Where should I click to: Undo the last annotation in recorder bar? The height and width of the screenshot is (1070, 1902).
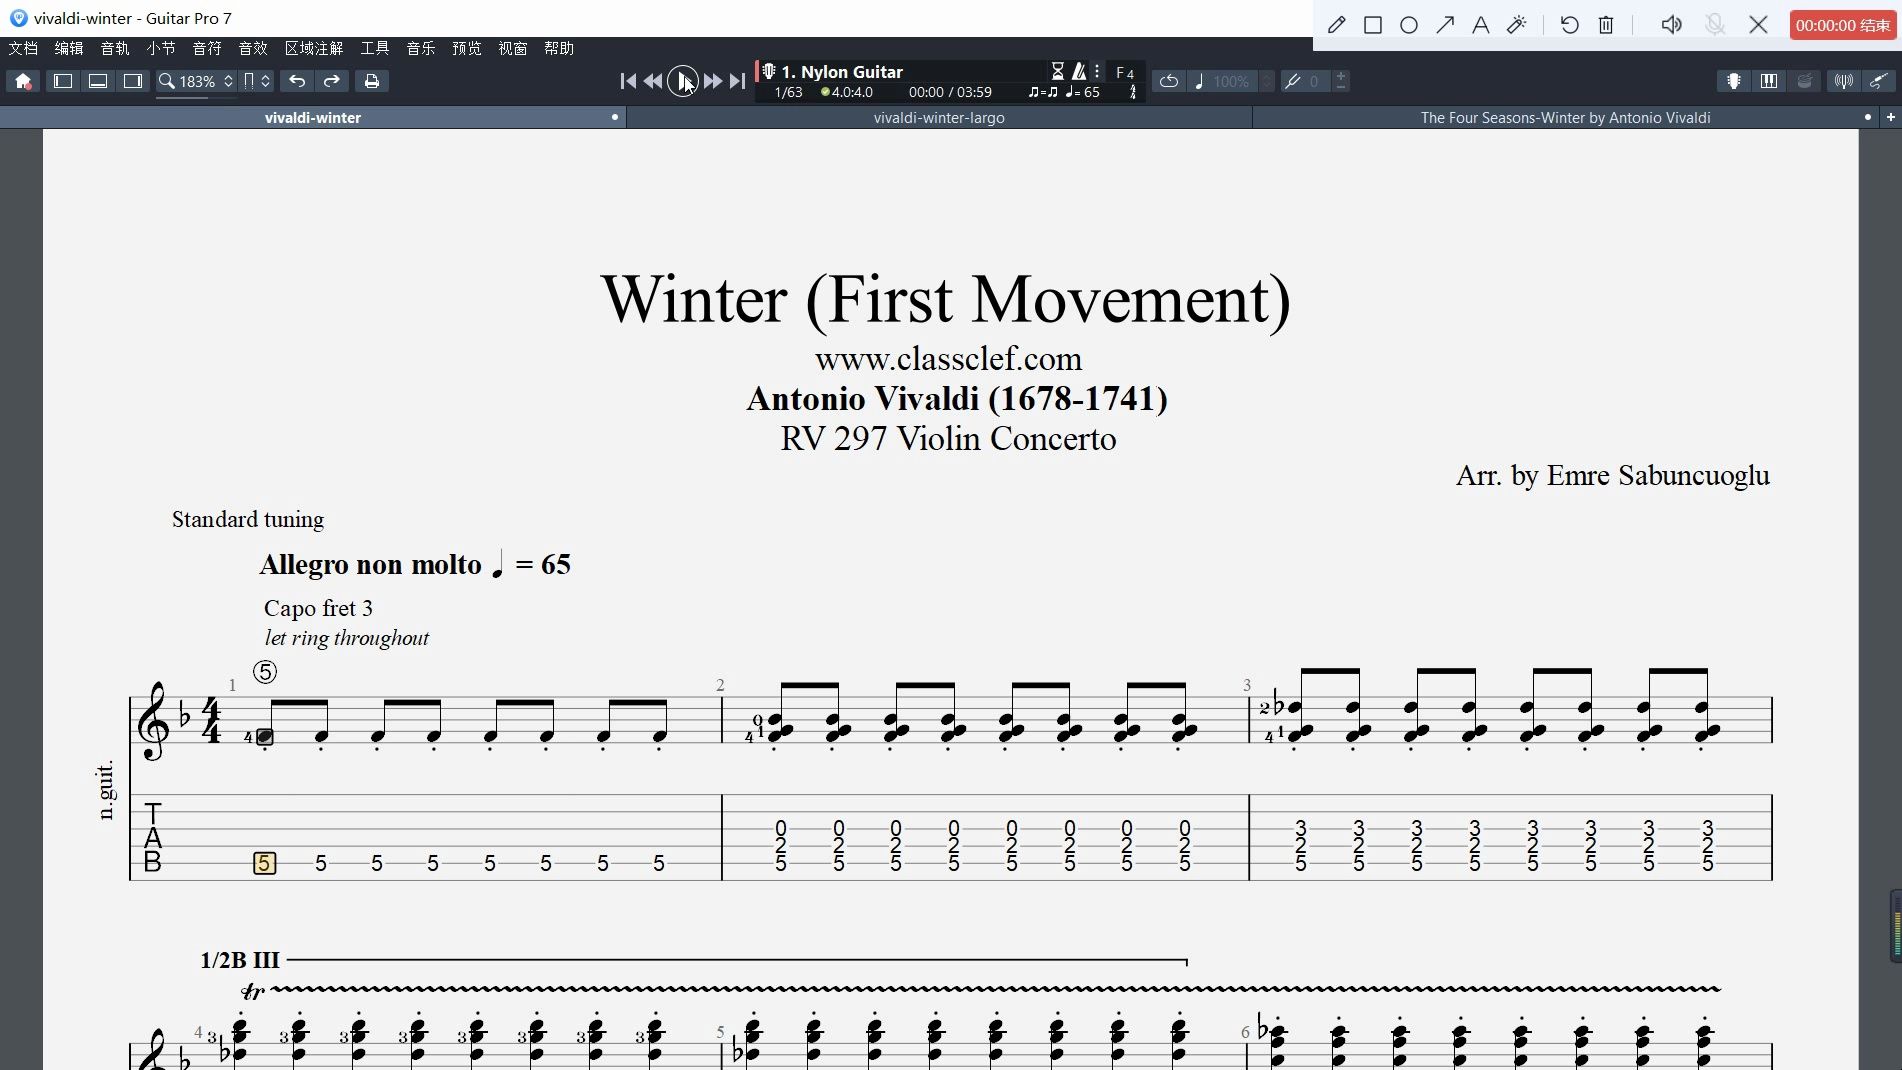[x=1570, y=25]
